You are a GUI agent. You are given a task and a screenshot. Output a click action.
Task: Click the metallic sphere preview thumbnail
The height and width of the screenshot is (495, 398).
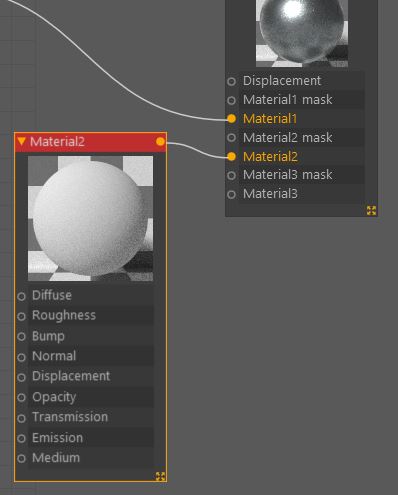point(302,33)
